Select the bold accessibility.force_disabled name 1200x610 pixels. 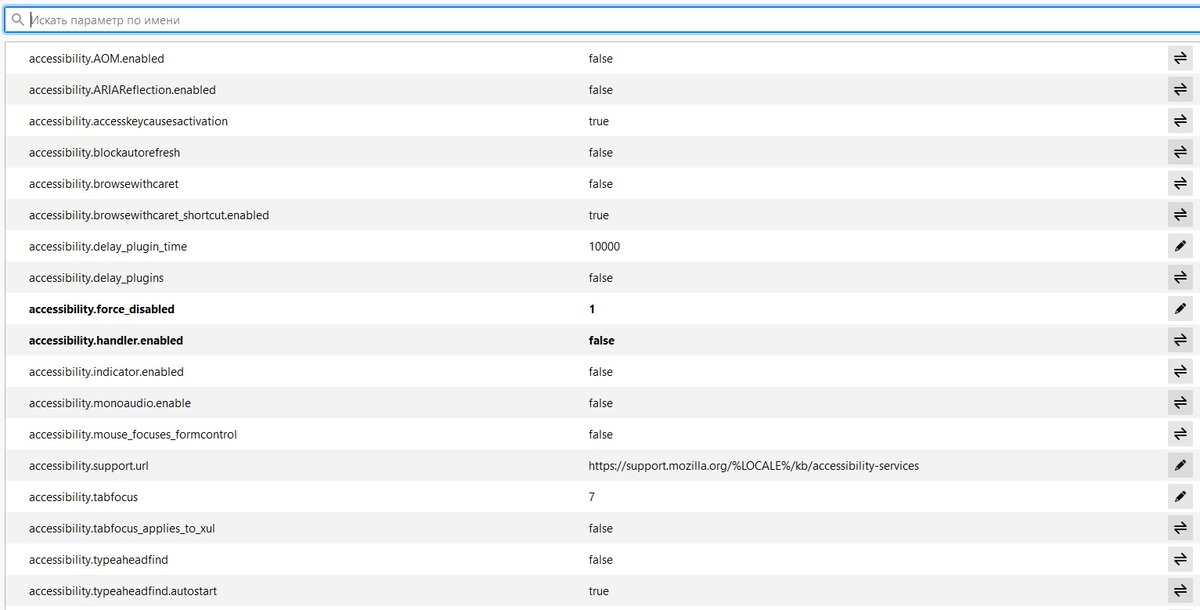(x=102, y=309)
